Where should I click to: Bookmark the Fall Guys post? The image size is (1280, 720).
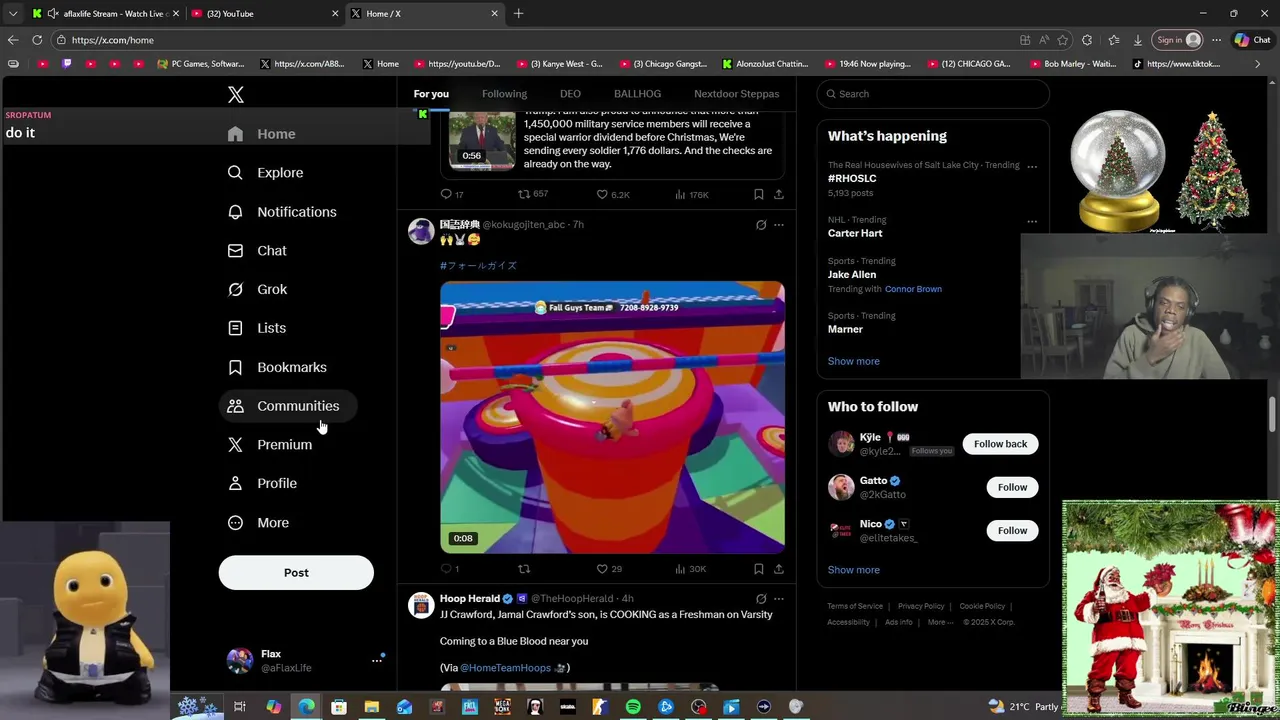coord(758,569)
